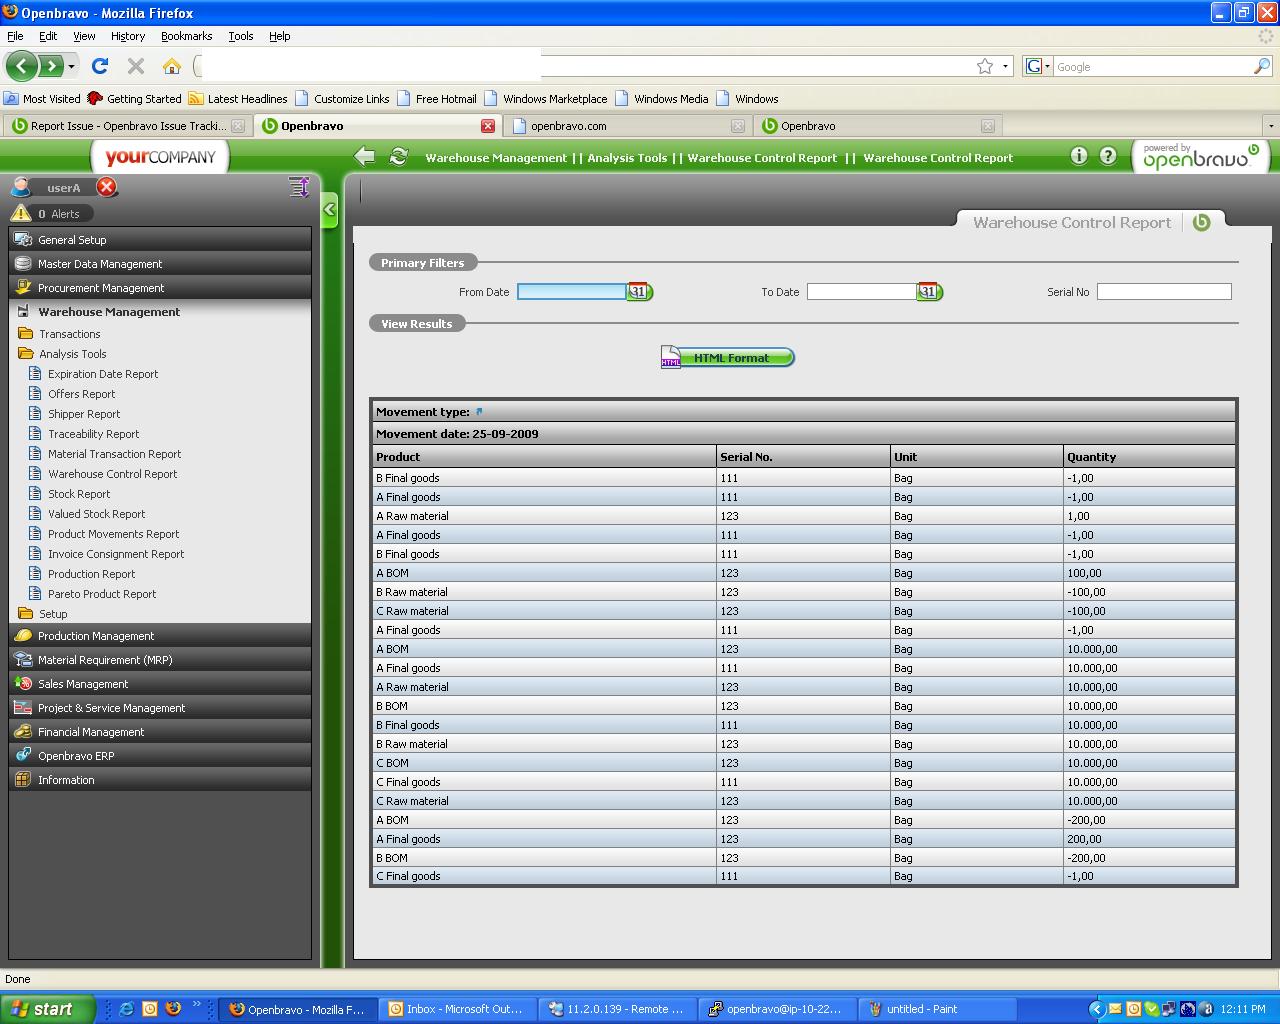Click the Openbravo back arrow icon
Screen dimensions: 1280x1024
[365, 157]
